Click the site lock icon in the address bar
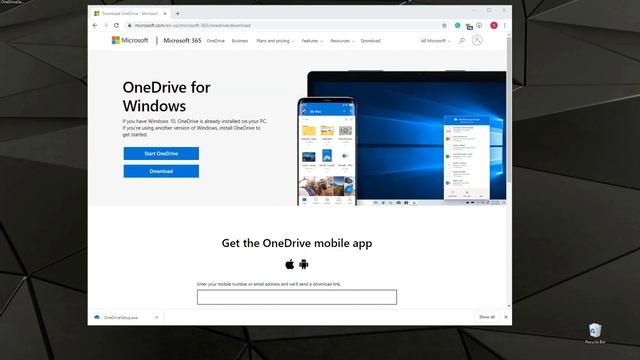 point(129,25)
